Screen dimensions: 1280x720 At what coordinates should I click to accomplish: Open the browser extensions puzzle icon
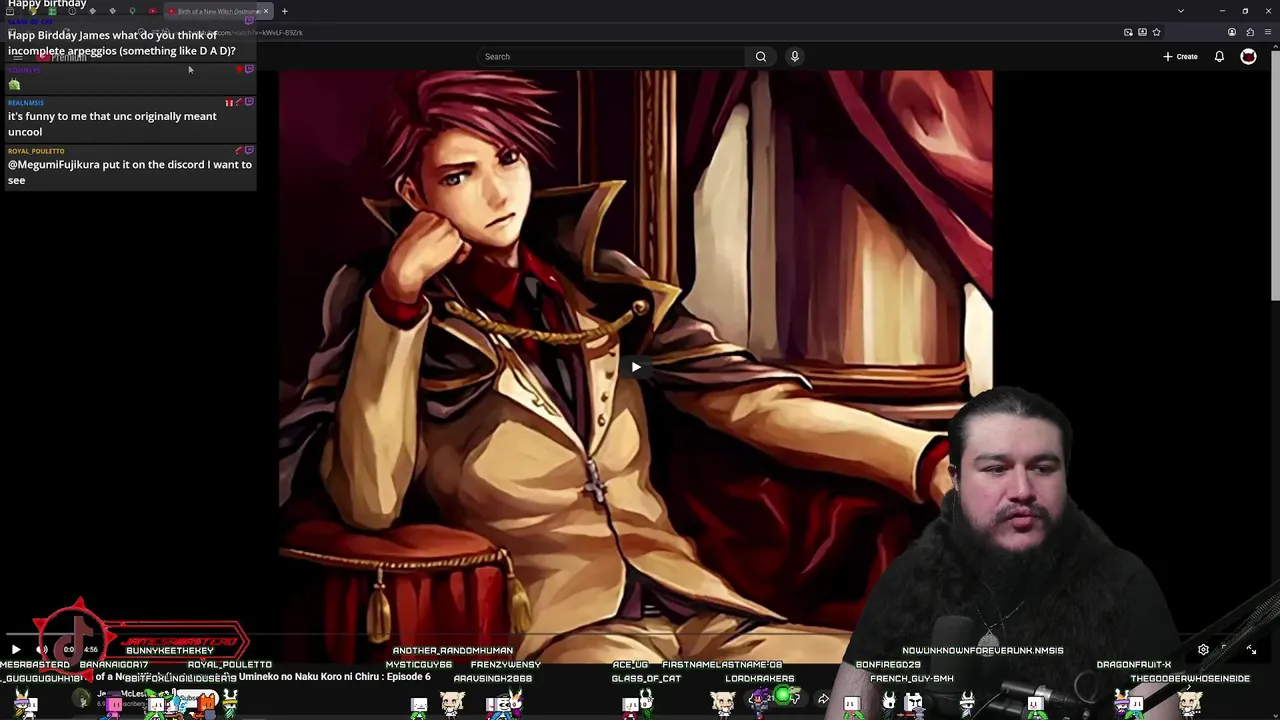tap(1250, 32)
